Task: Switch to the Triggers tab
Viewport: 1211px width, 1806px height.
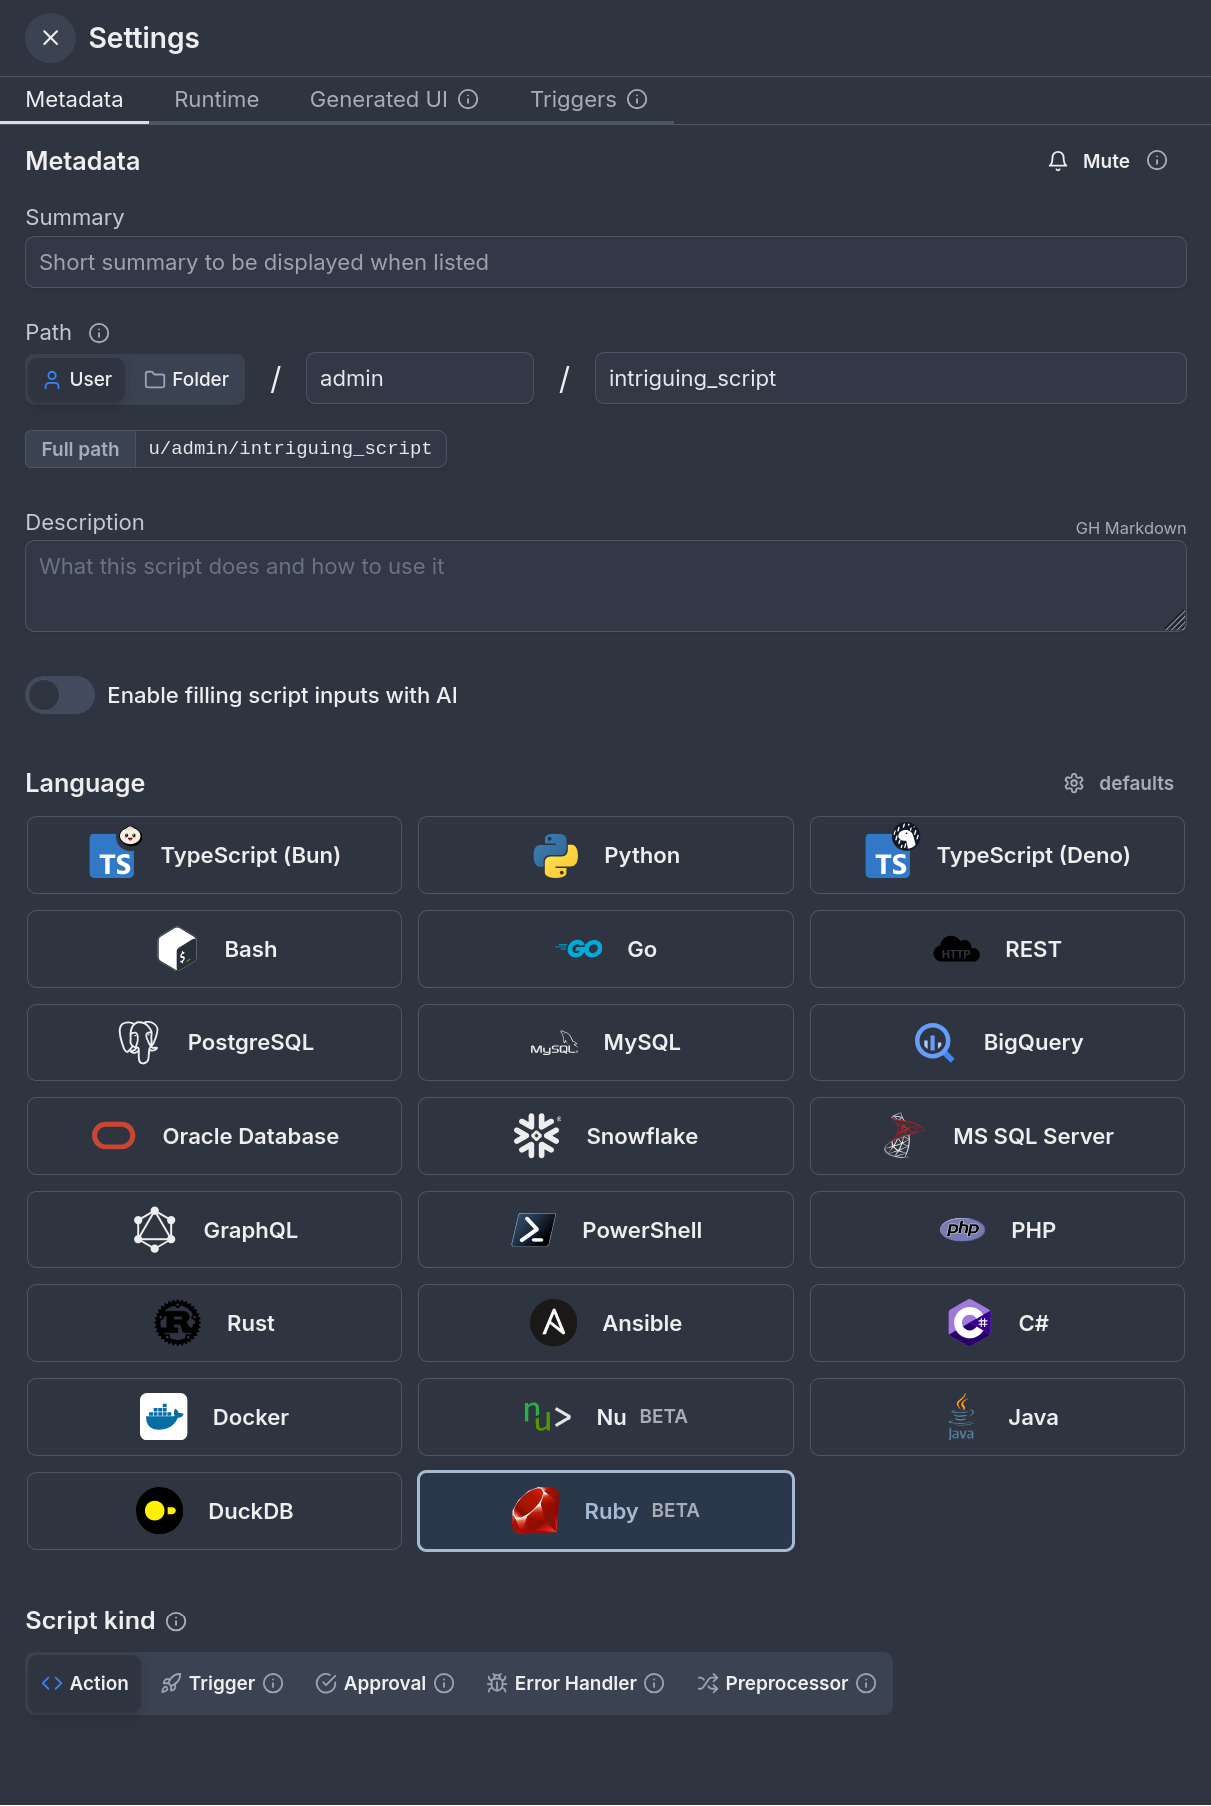Action: pos(573,100)
